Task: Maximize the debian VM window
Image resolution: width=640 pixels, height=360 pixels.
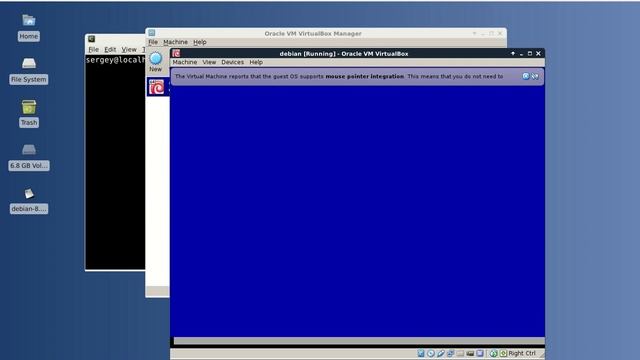Action: 530,53
